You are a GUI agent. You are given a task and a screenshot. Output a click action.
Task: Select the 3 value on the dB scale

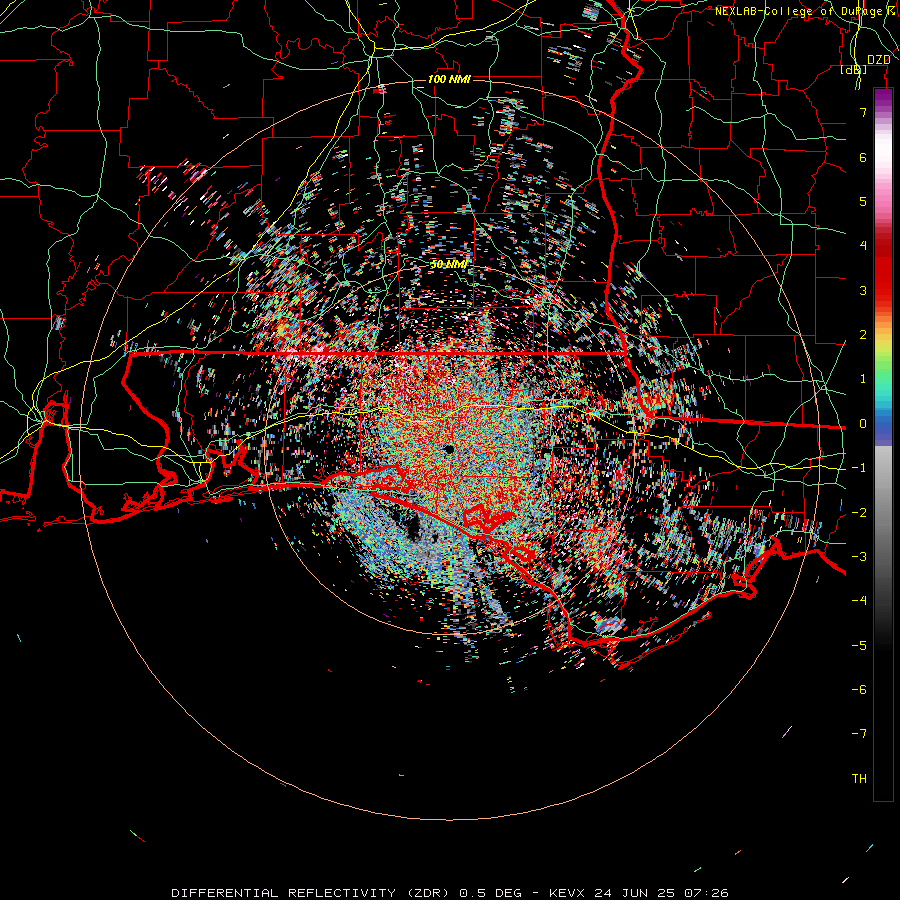click(x=863, y=290)
